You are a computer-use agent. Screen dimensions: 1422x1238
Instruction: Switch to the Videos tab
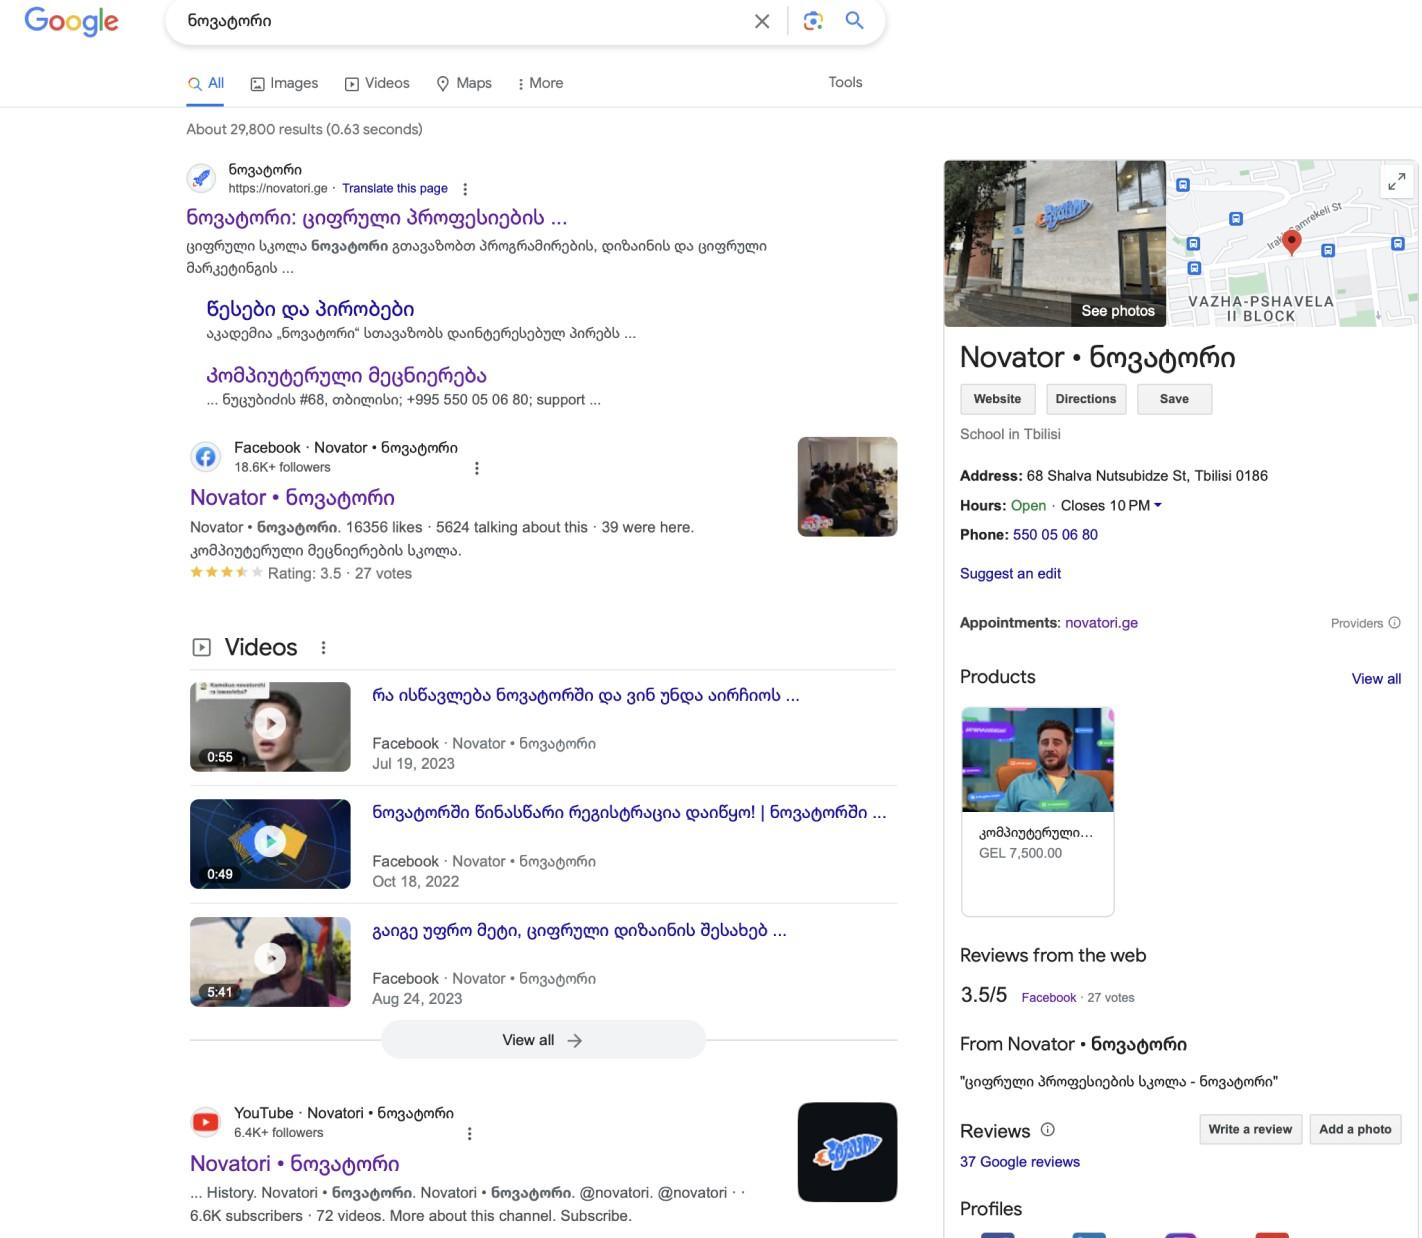377,83
